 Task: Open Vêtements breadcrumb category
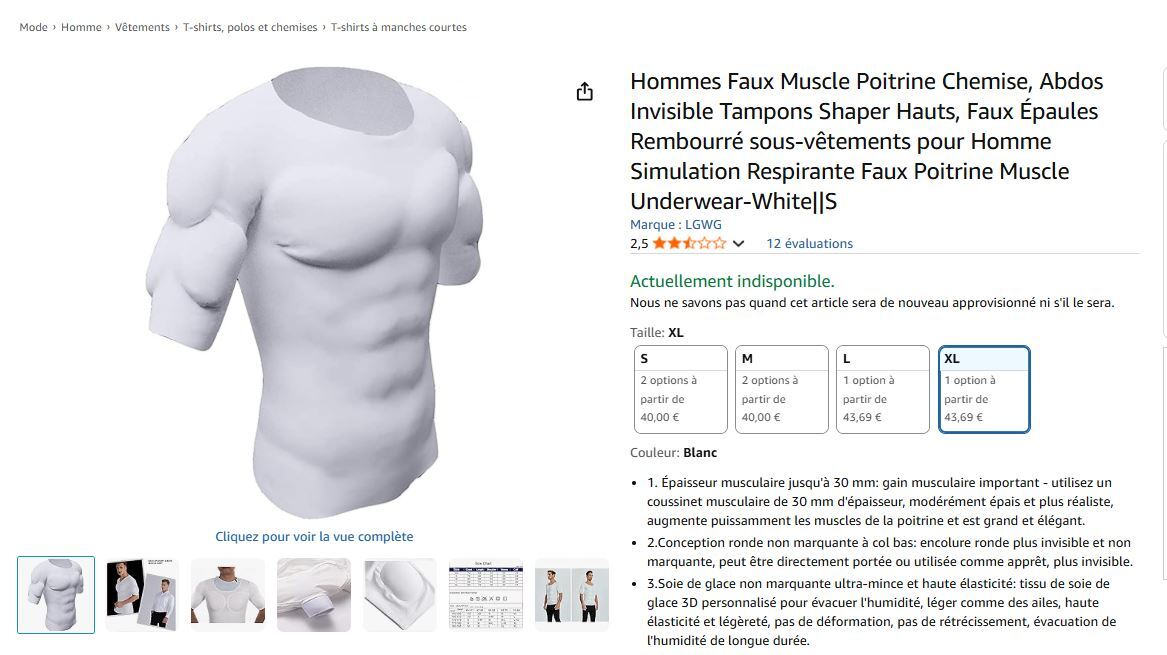click(x=142, y=27)
